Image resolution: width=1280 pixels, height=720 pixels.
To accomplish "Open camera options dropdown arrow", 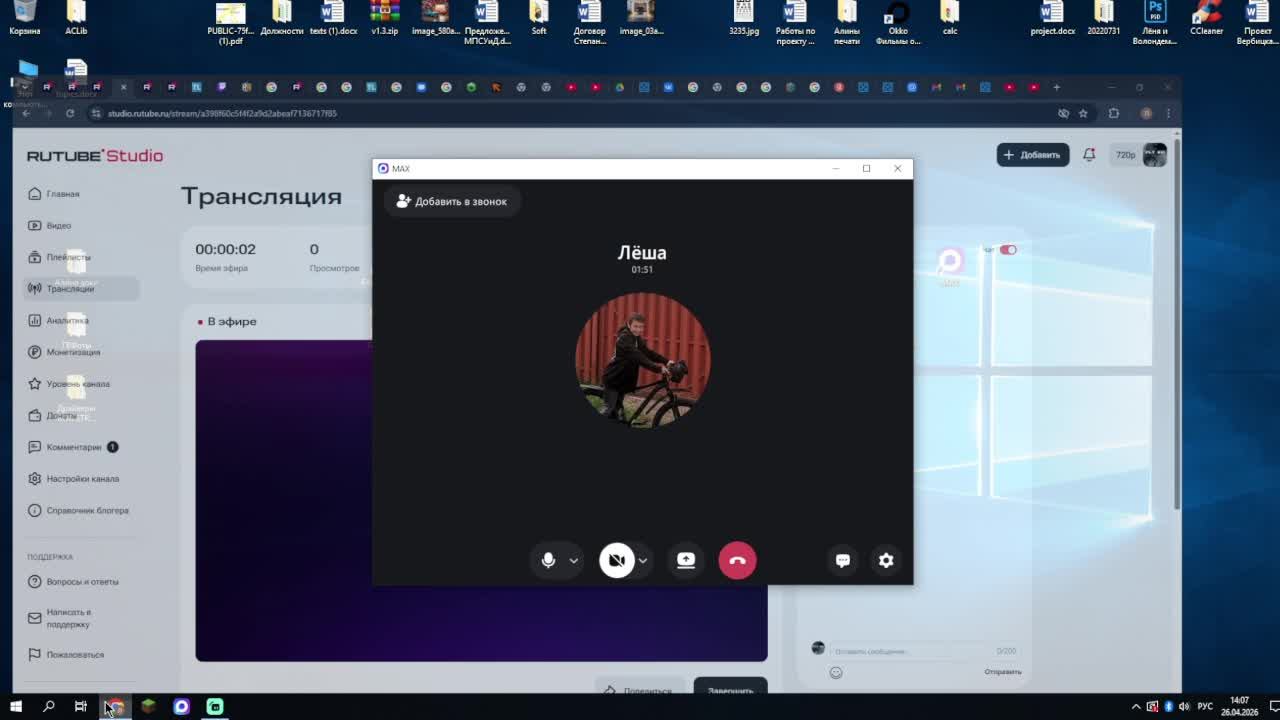I will point(643,561).
